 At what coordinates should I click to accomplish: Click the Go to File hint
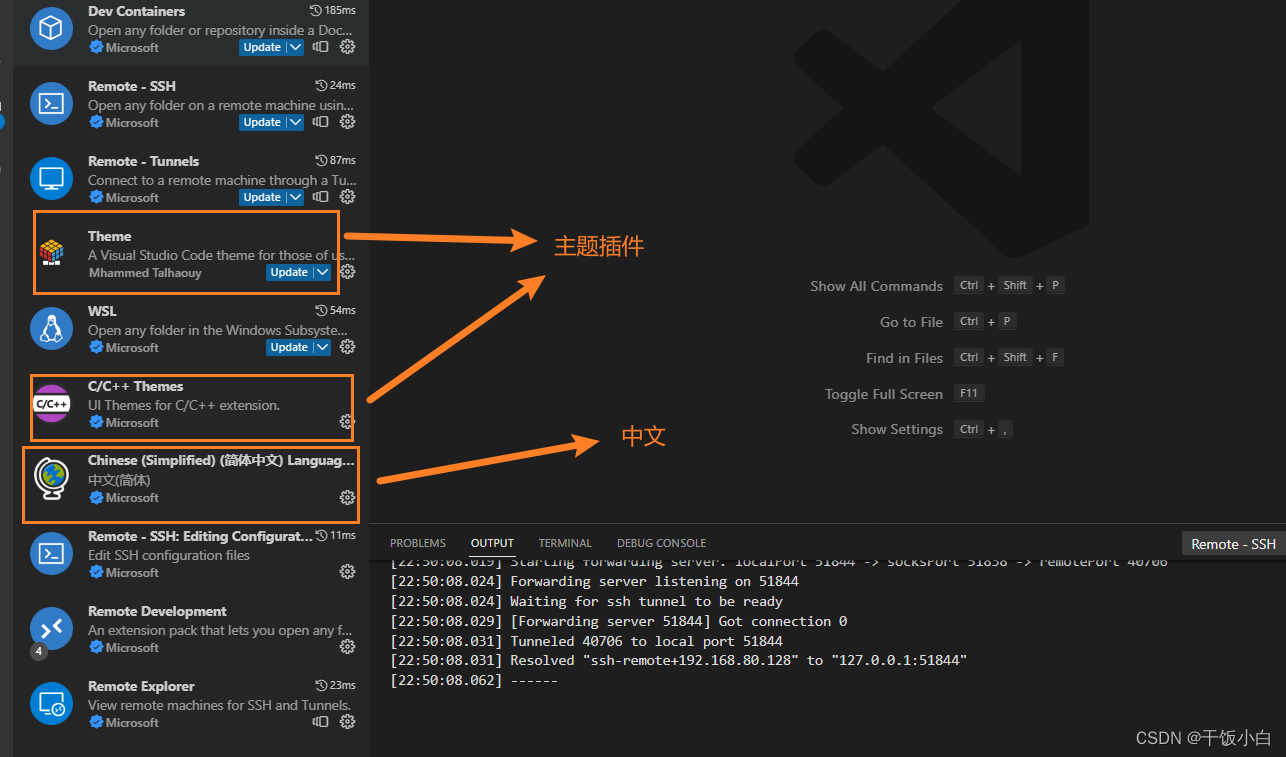coord(911,322)
